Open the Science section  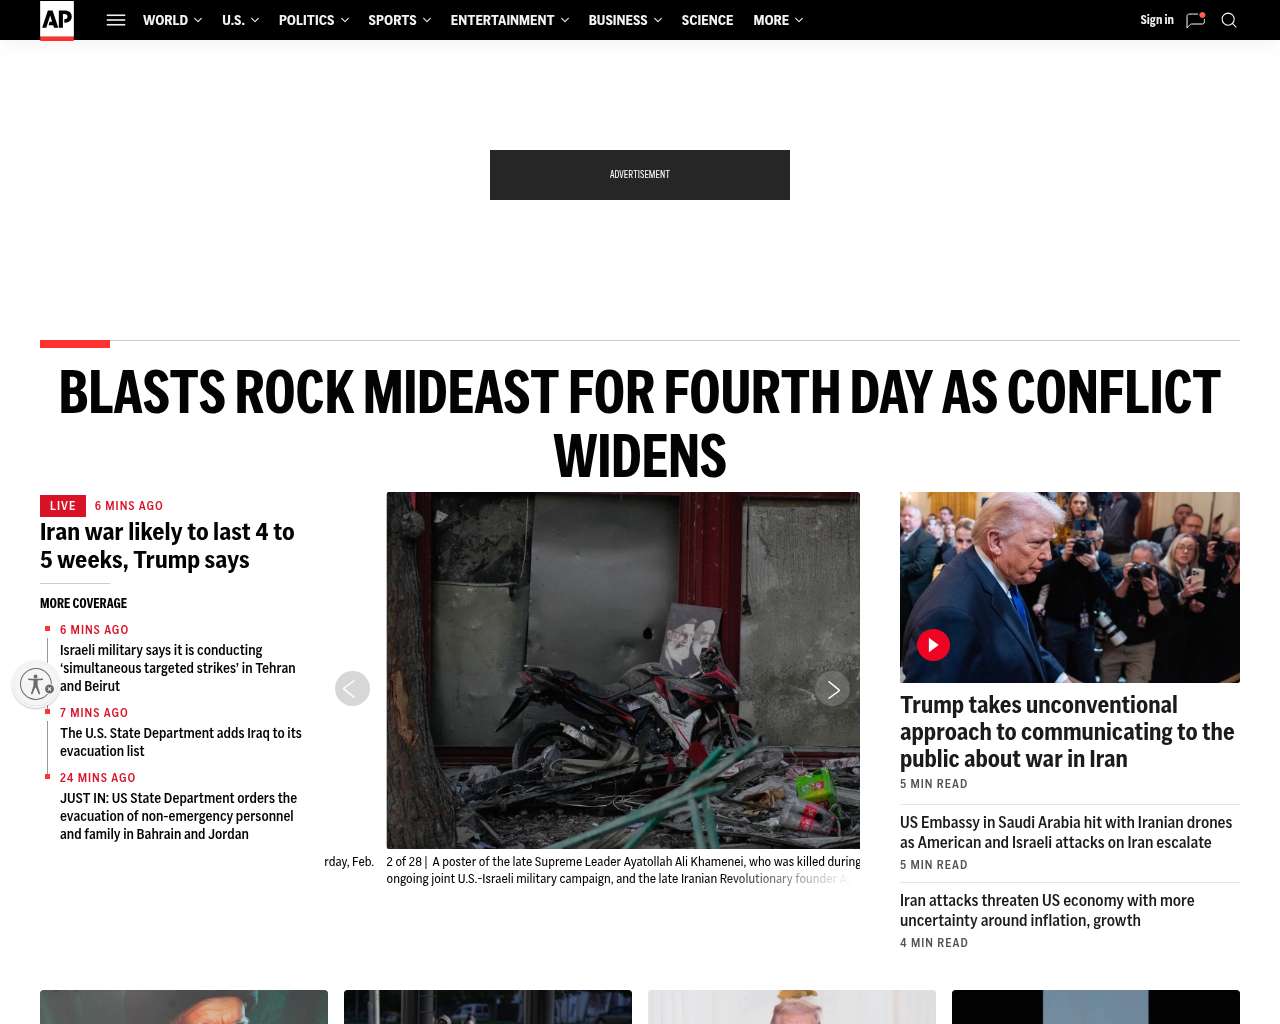coord(707,20)
